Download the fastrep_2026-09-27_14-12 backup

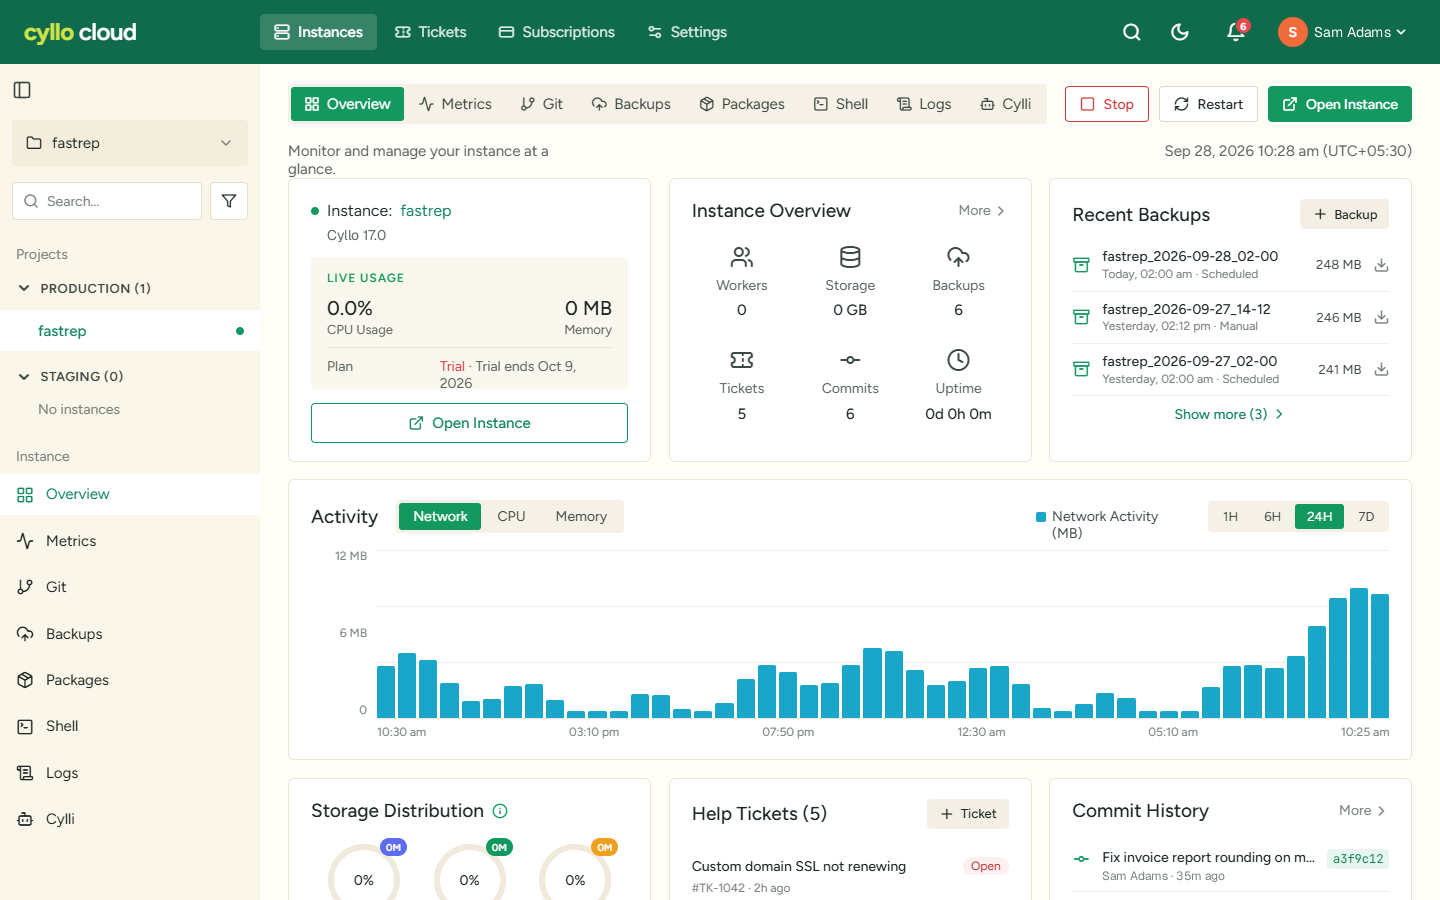coord(1381,317)
